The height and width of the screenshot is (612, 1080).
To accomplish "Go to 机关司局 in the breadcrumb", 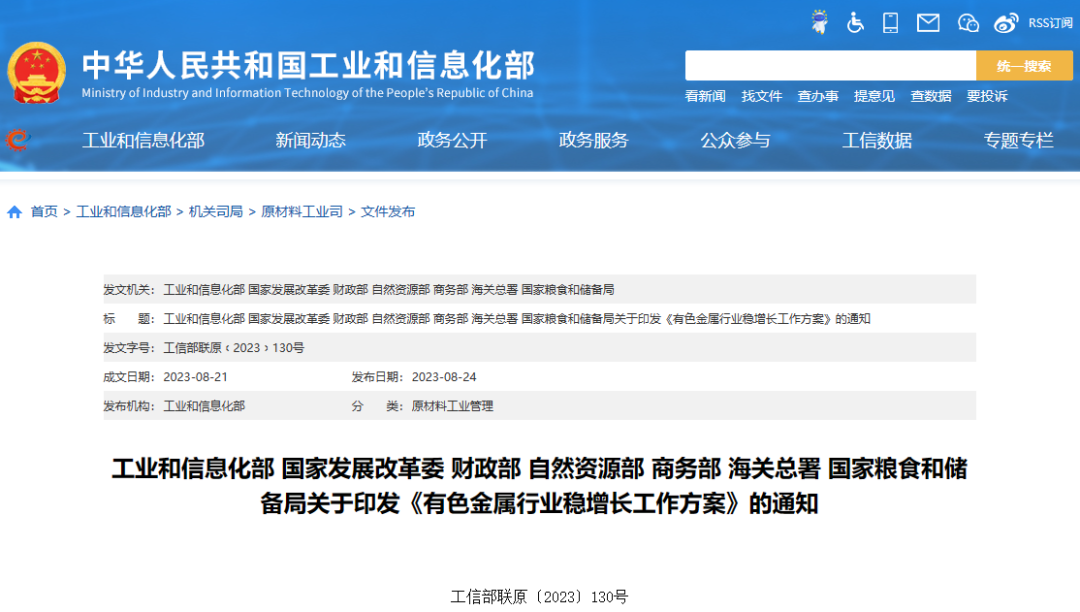I will pyautogui.click(x=216, y=212).
